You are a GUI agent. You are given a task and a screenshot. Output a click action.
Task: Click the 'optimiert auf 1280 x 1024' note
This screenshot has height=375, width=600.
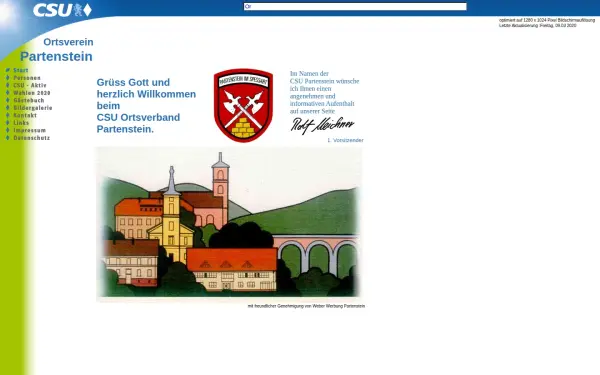[x=547, y=20]
